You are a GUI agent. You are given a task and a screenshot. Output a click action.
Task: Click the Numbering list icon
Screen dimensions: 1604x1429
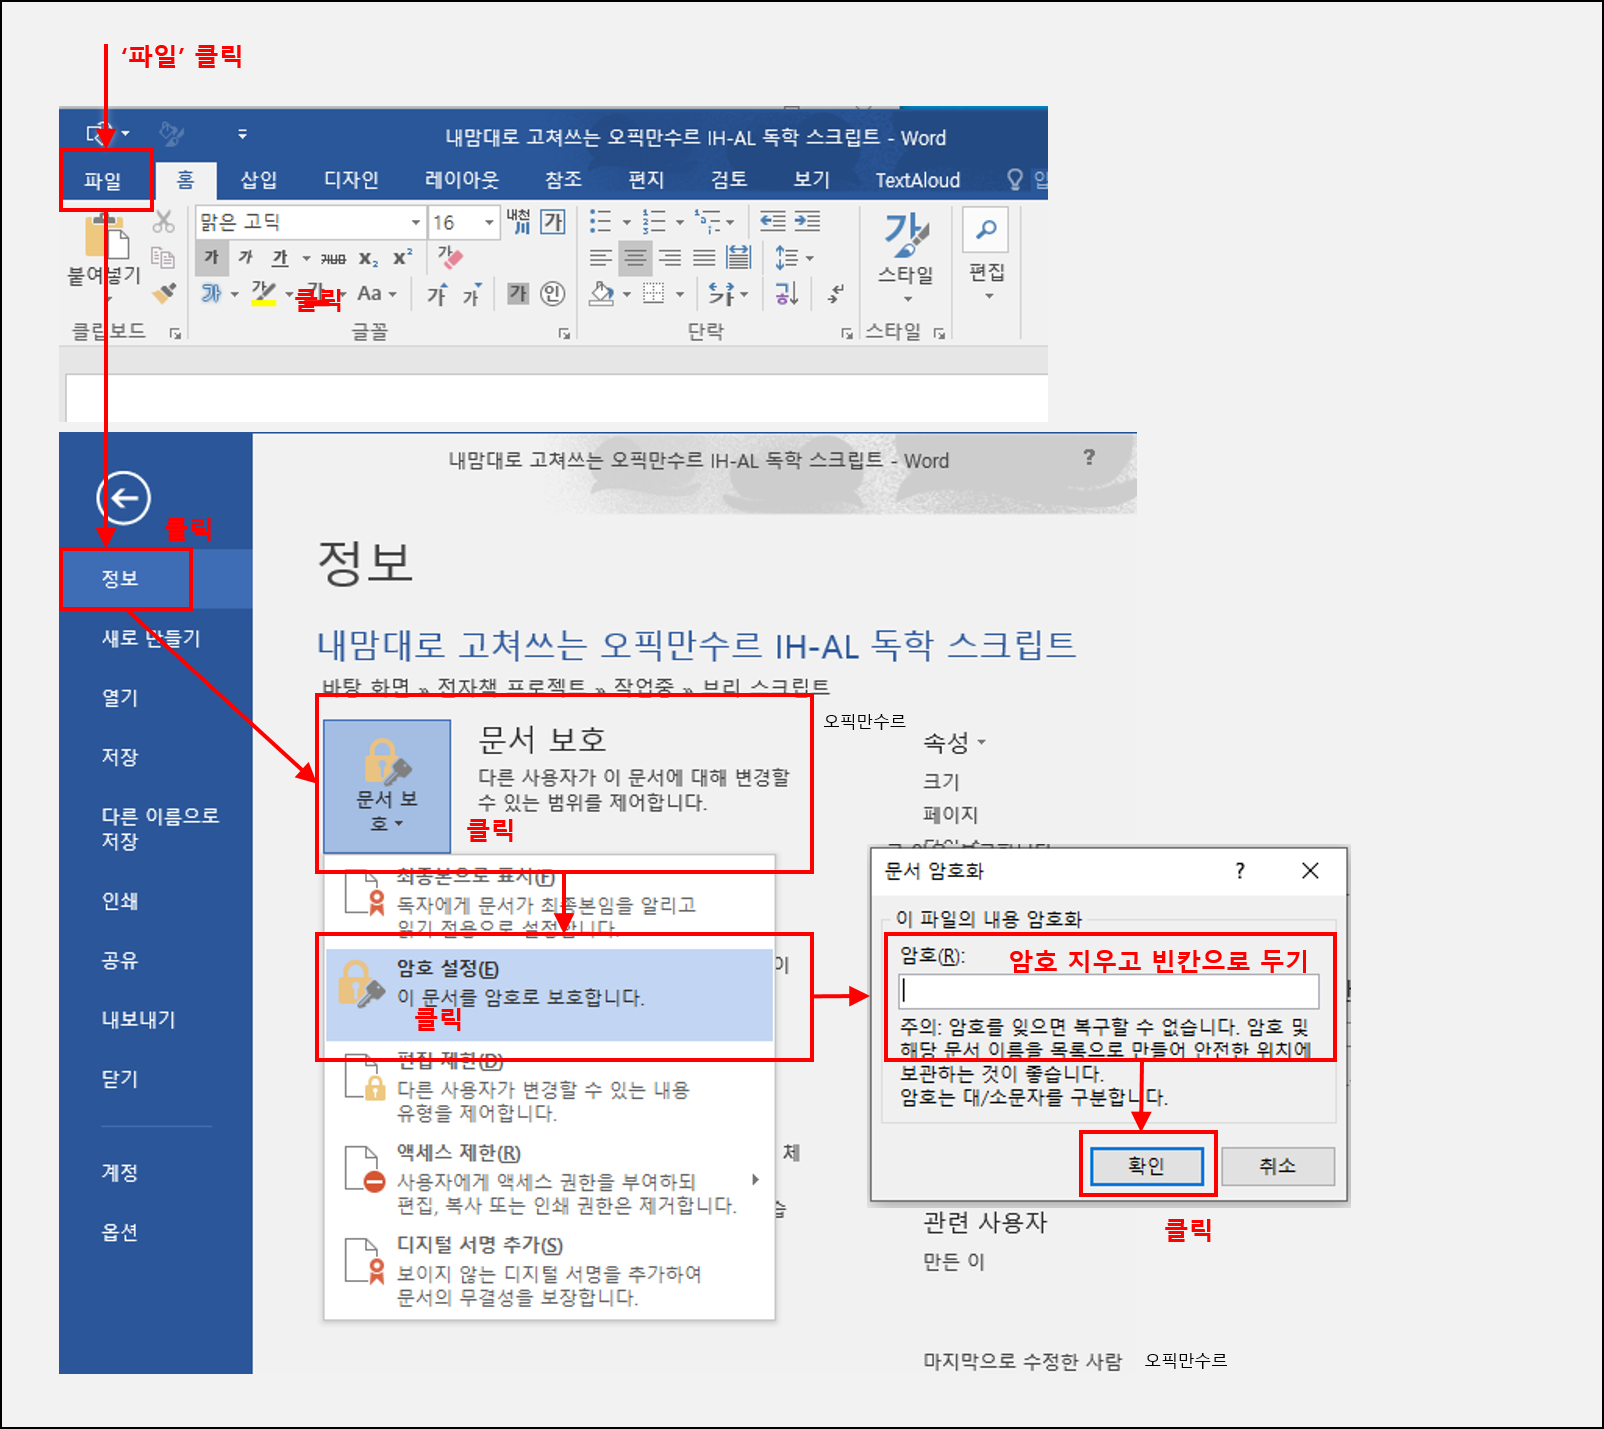point(653,221)
